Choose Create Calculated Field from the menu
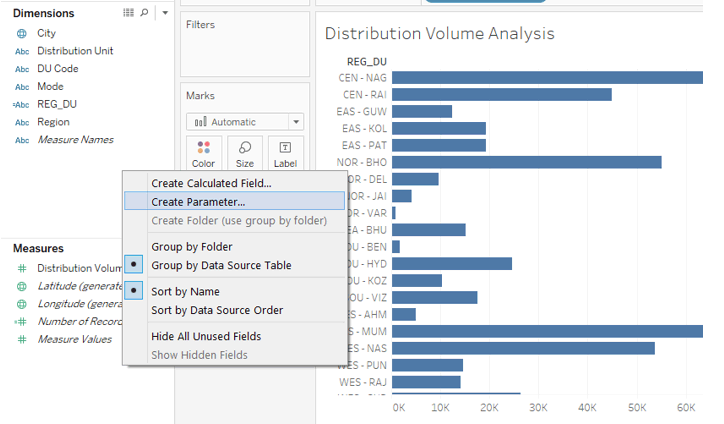 click(211, 183)
